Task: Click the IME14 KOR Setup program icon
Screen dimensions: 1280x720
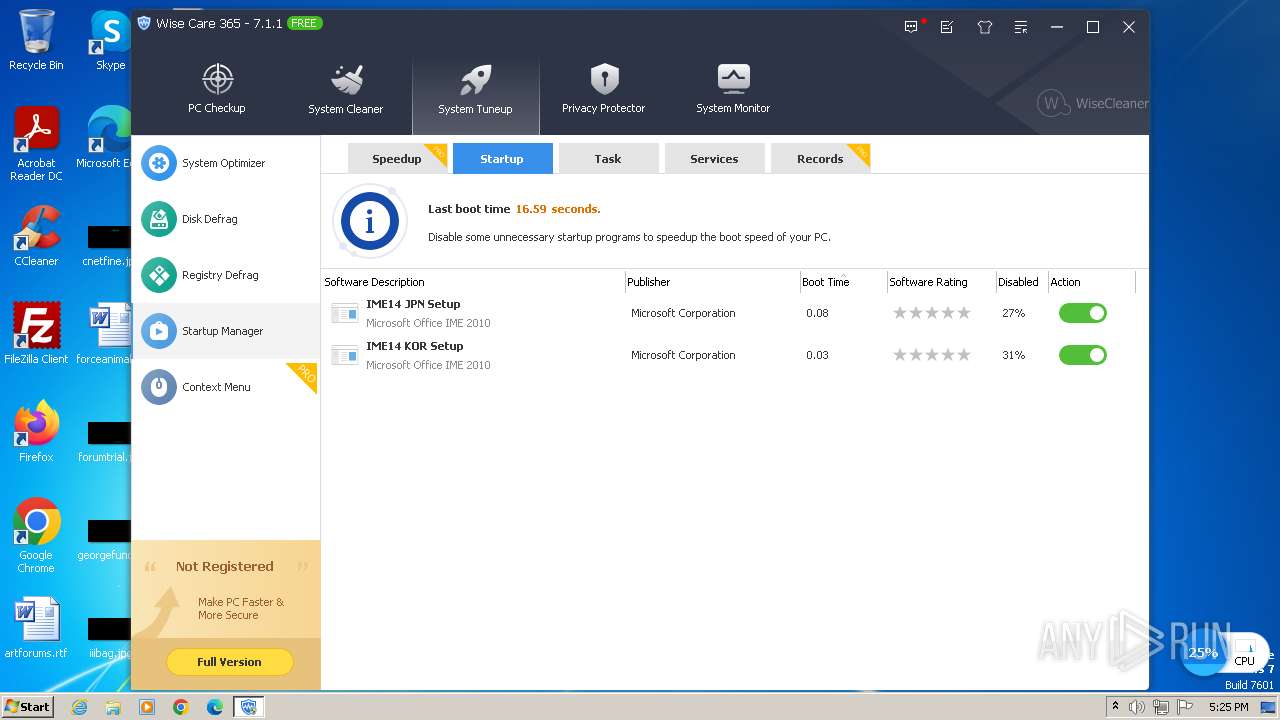Action: (344, 356)
